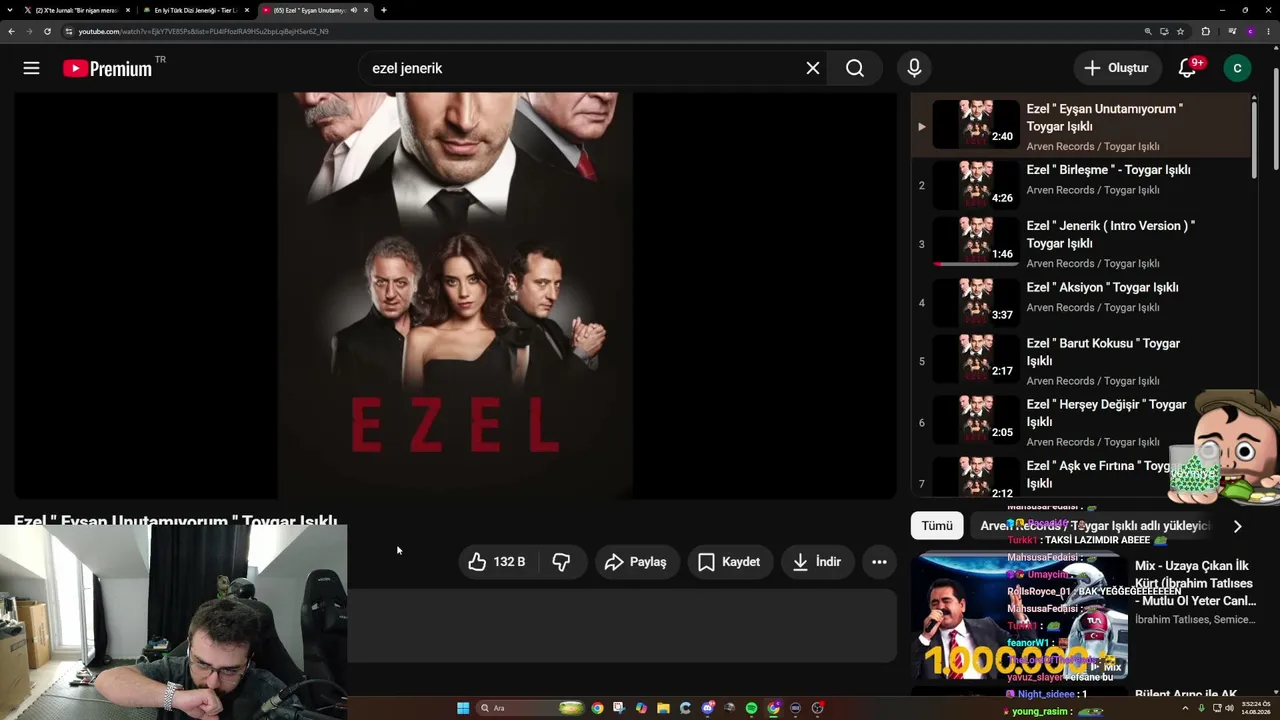This screenshot has height=720, width=1280.
Task: Open the Oluştur create menu
Action: pyautogui.click(x=1117, y=68)
